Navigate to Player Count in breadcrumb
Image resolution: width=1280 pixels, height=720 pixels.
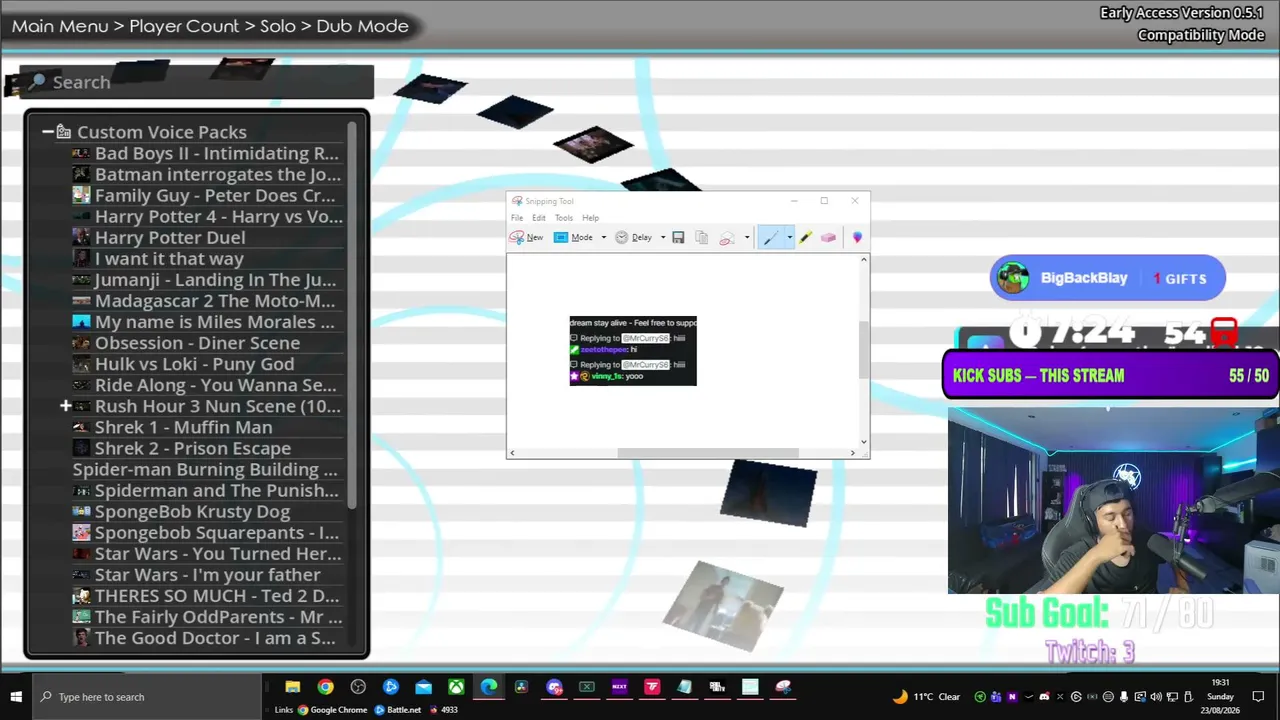tap(184, 26)
